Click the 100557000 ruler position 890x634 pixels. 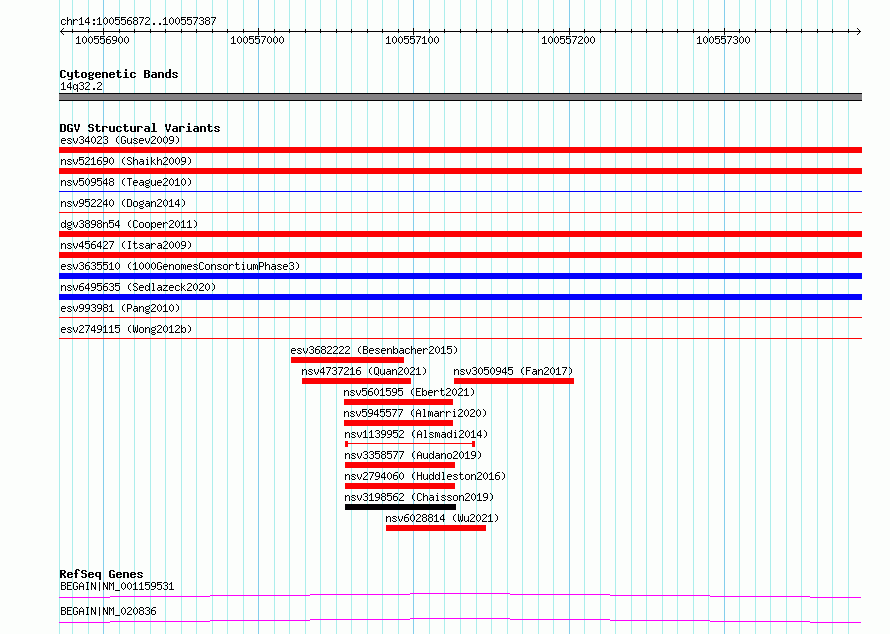257,40
